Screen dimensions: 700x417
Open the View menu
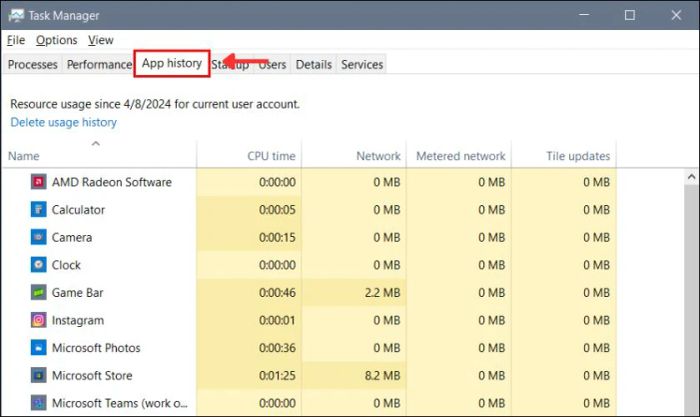coord(100,40)
